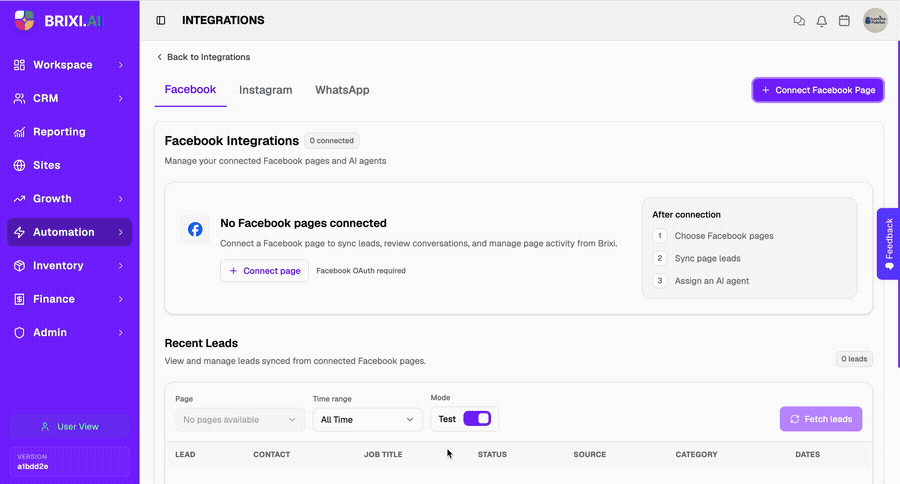
Task: Click Connect Facebook Page button
Action: tap(818, 90)
